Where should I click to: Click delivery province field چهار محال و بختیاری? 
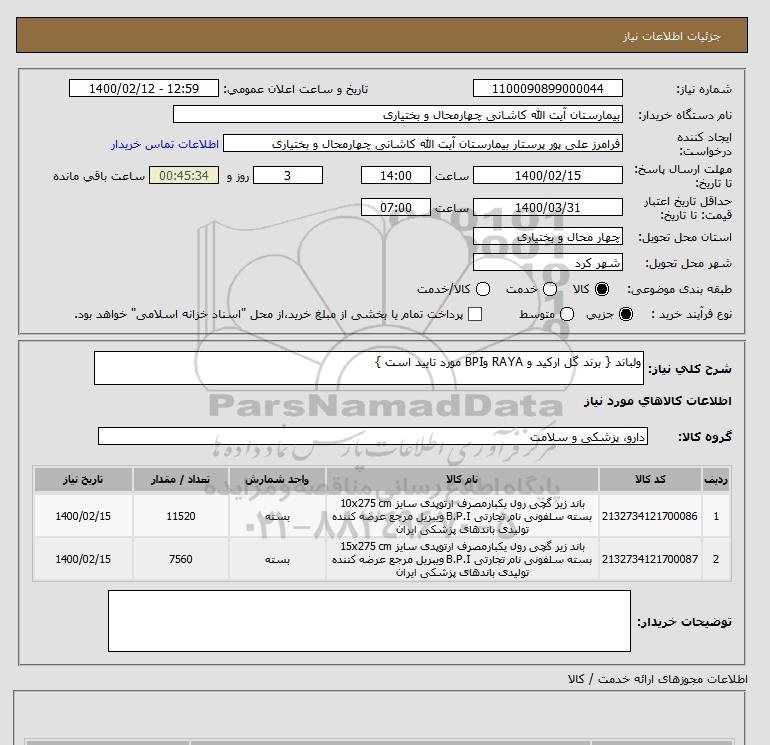(548, 237)
